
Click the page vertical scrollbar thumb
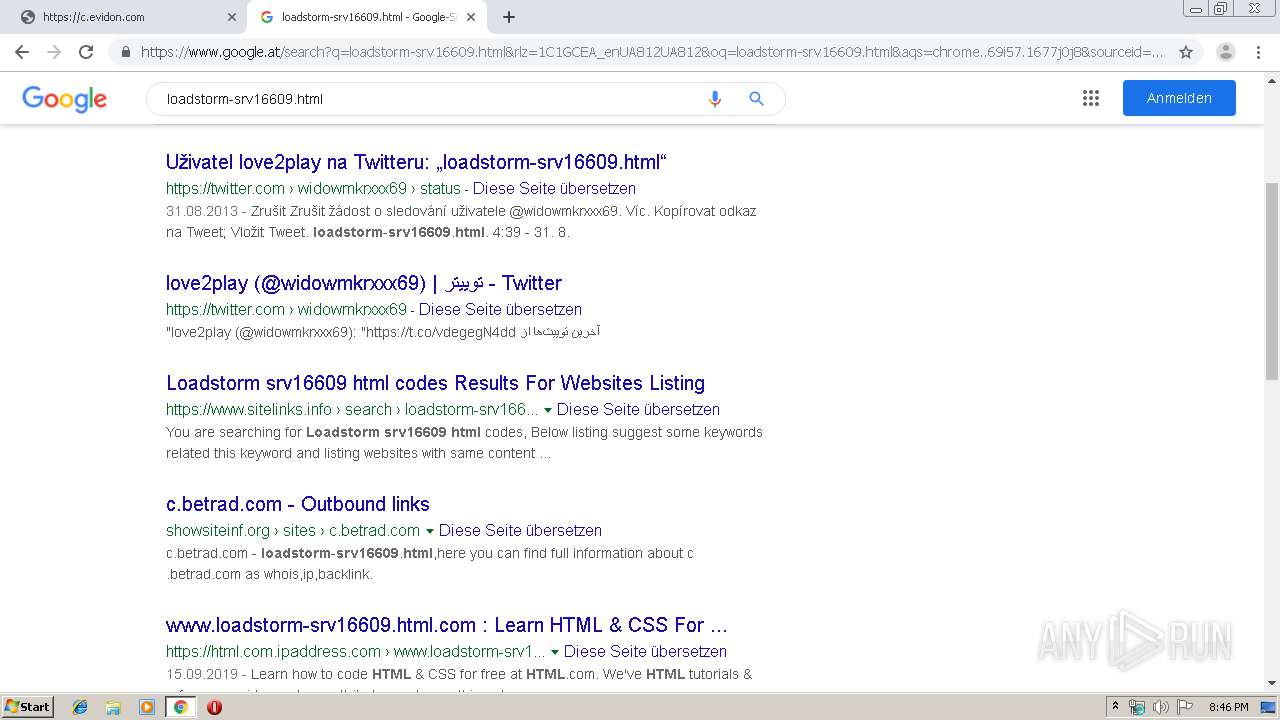[1271, 281]
